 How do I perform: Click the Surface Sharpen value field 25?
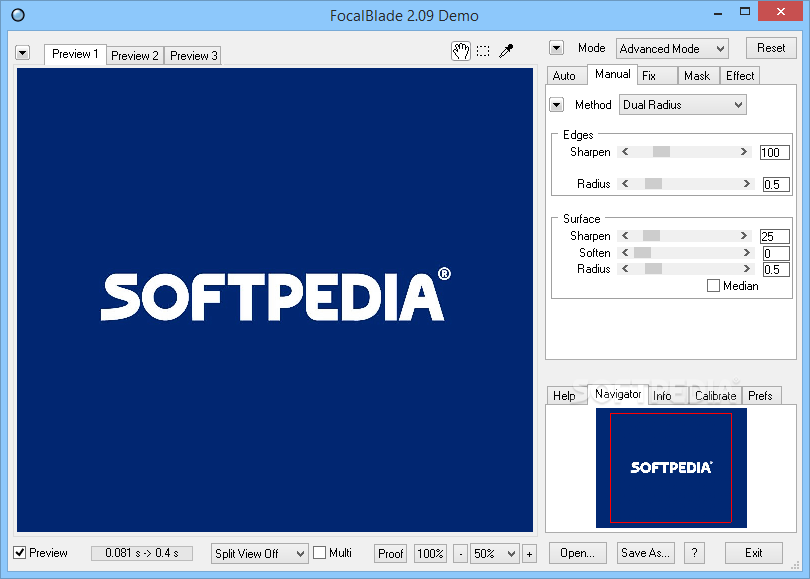coord(775,236)
